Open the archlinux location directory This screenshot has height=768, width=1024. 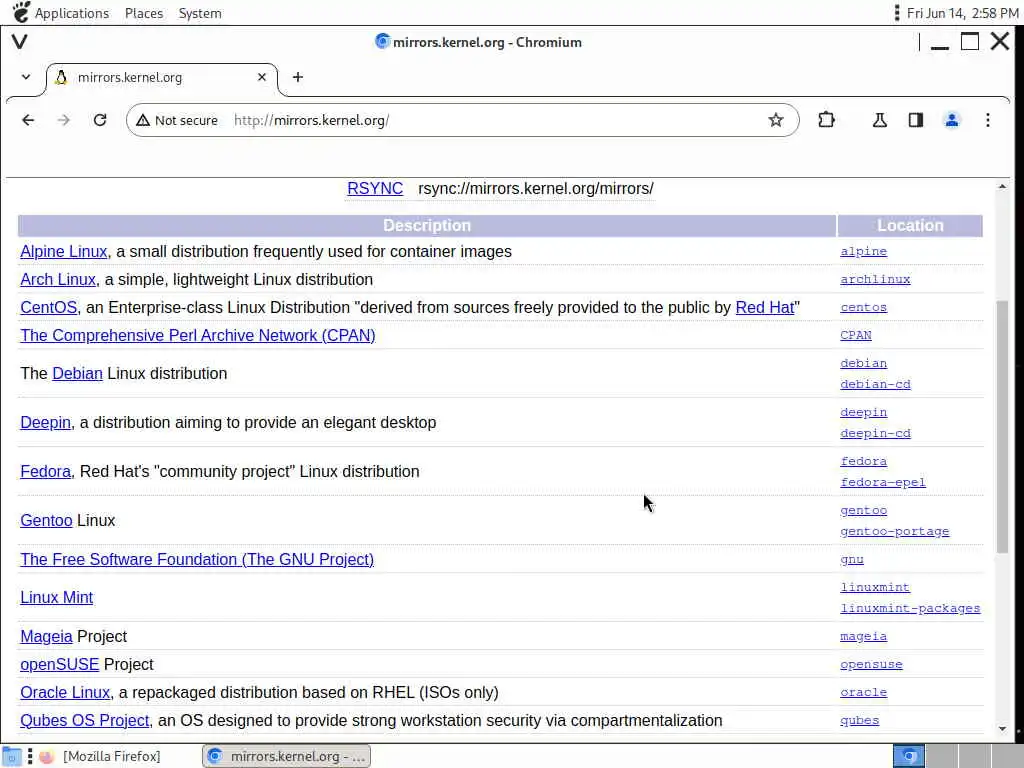coord(875,280)
